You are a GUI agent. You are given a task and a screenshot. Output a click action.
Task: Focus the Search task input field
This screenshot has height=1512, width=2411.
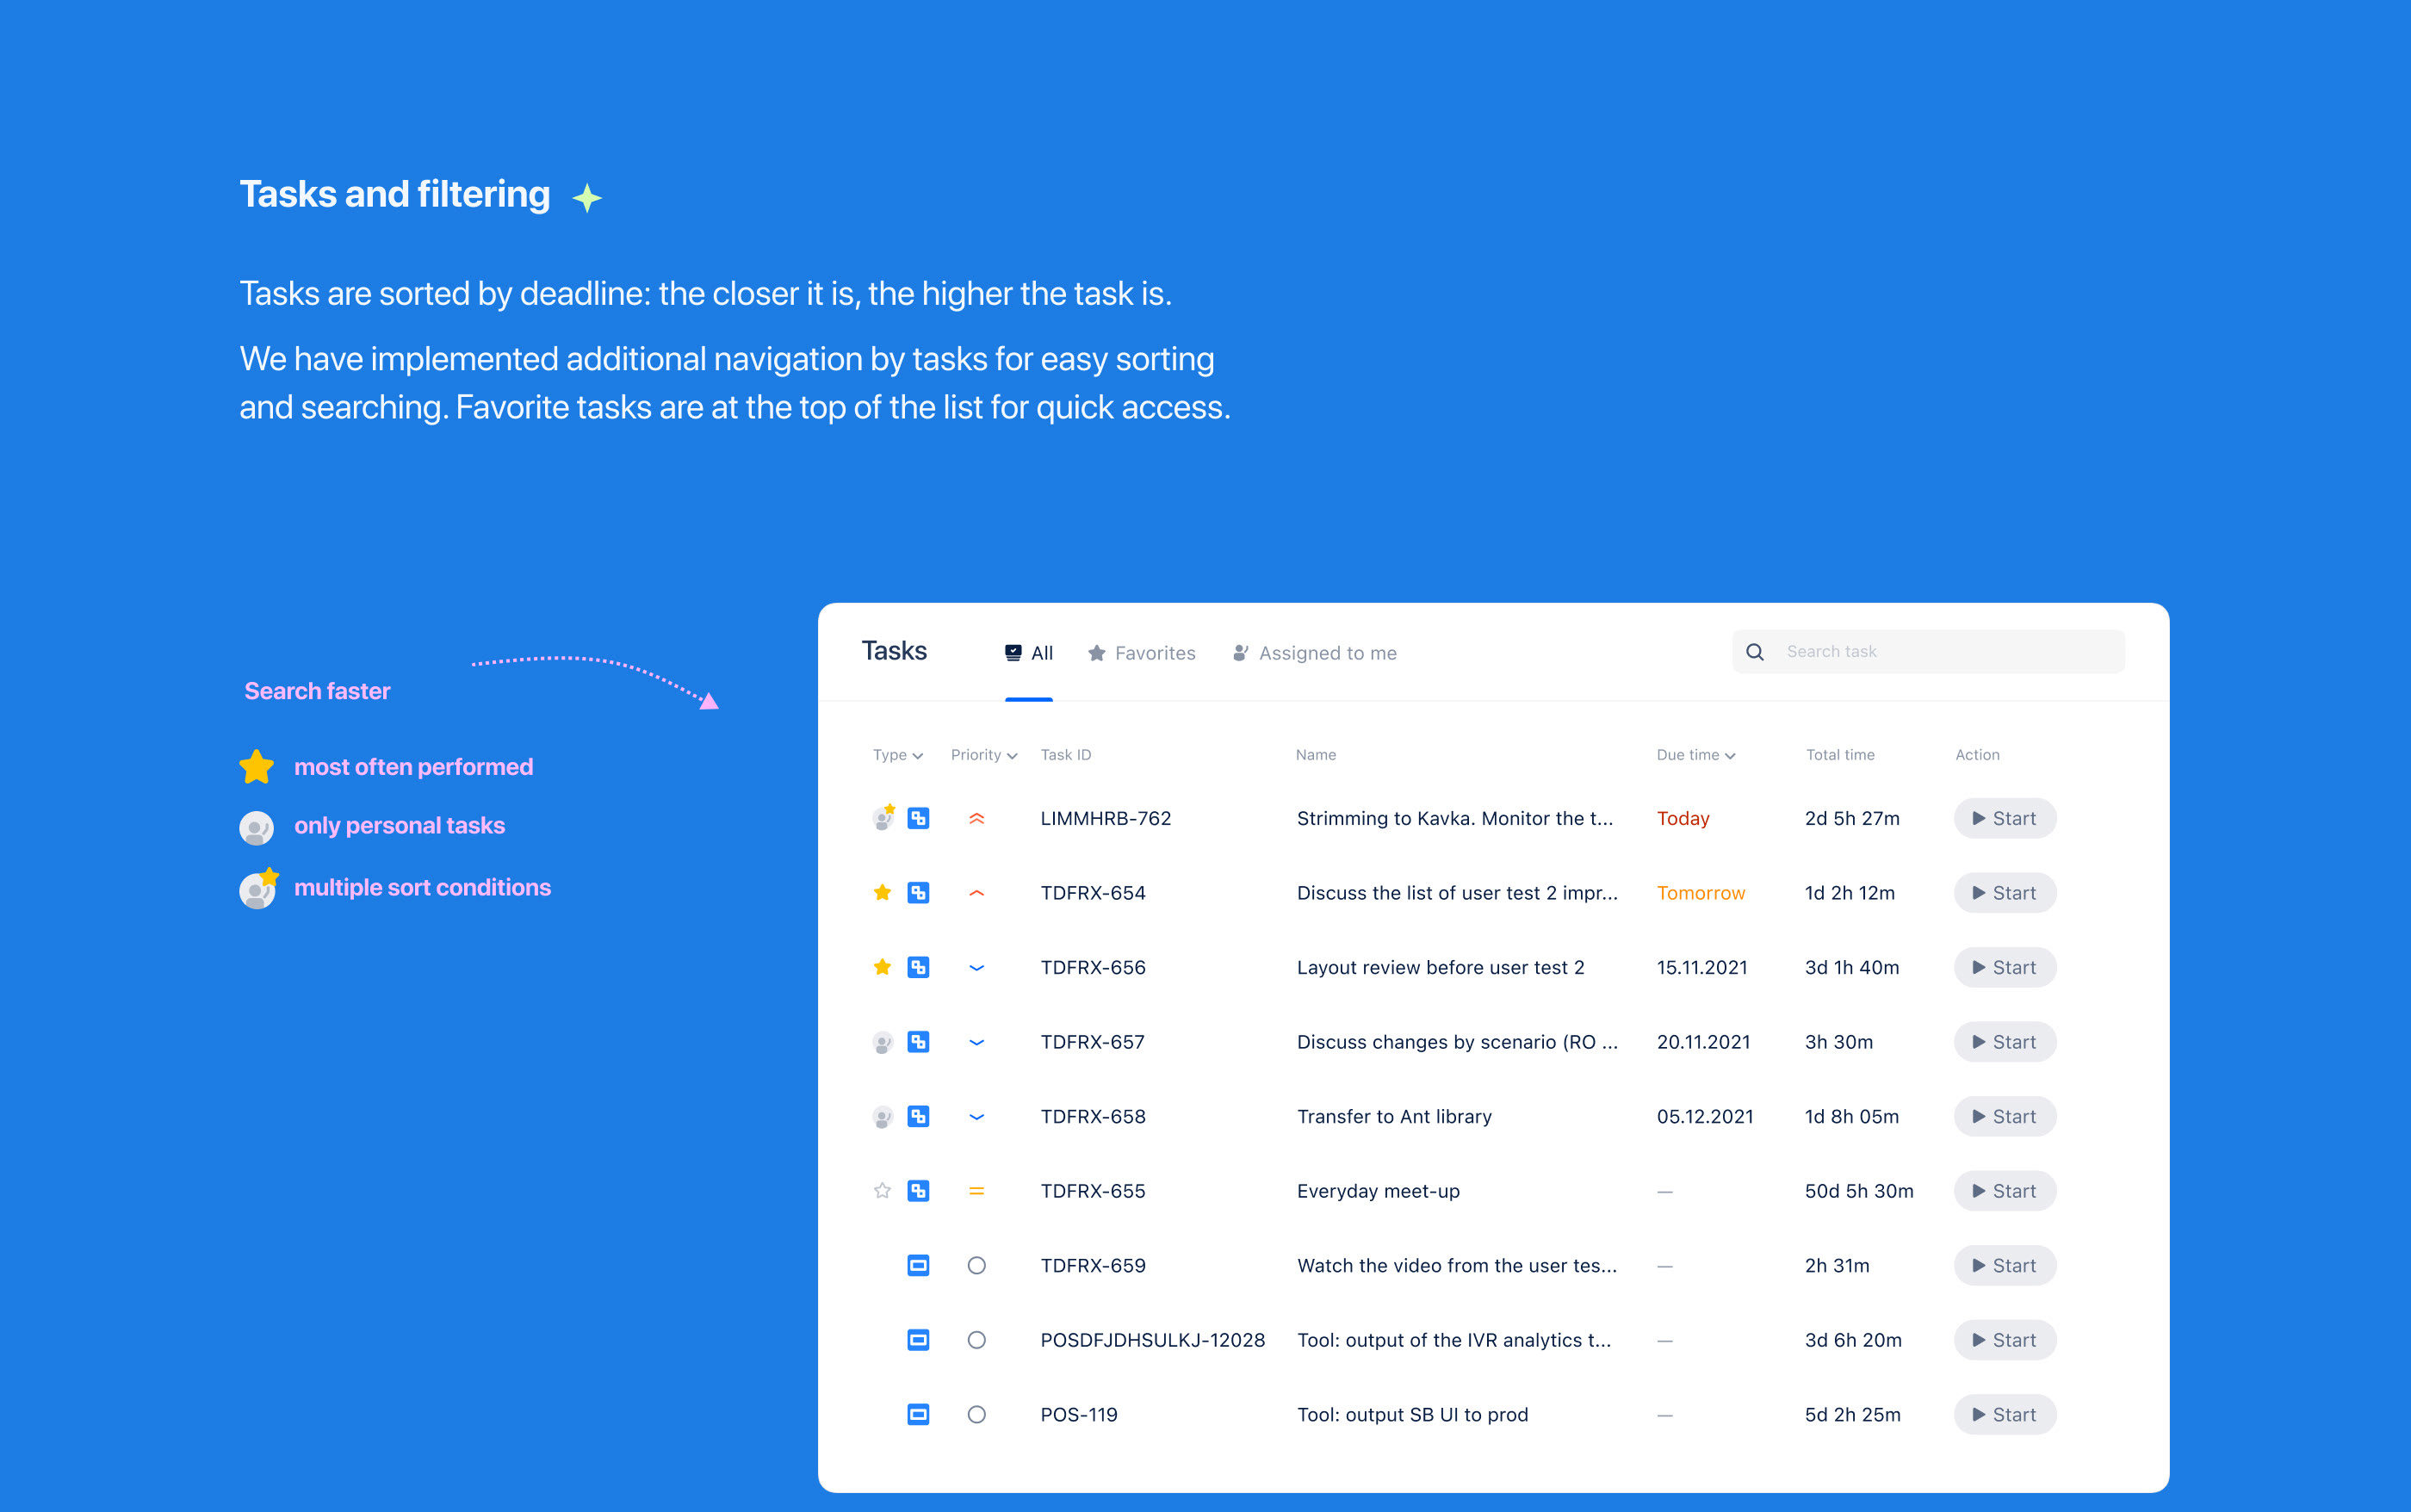coord(1945,652)
